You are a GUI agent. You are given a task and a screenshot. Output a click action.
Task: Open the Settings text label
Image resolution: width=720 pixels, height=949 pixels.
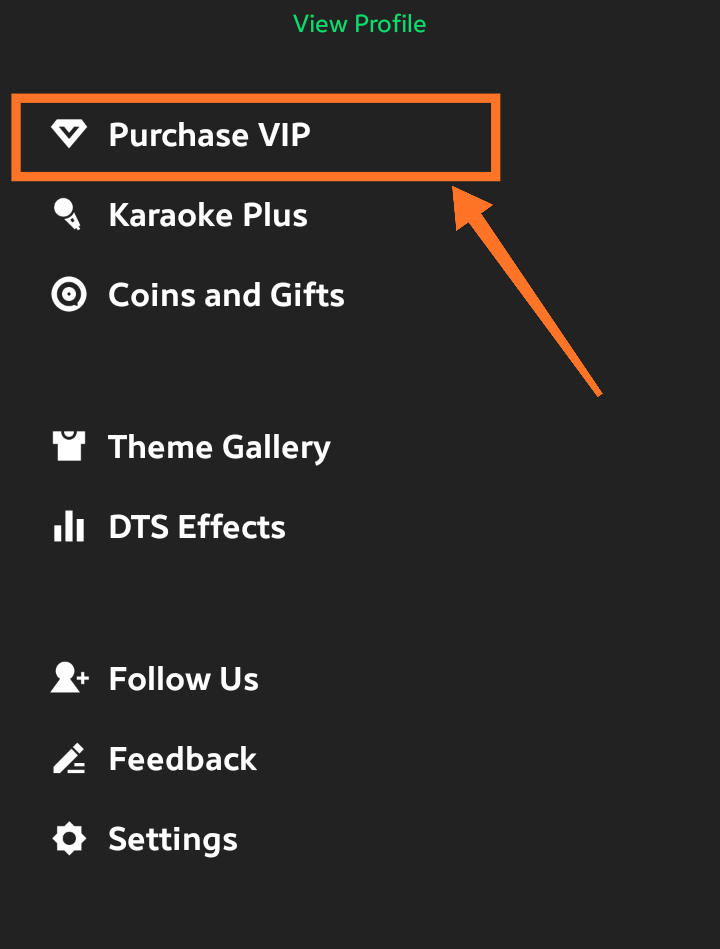173,839
